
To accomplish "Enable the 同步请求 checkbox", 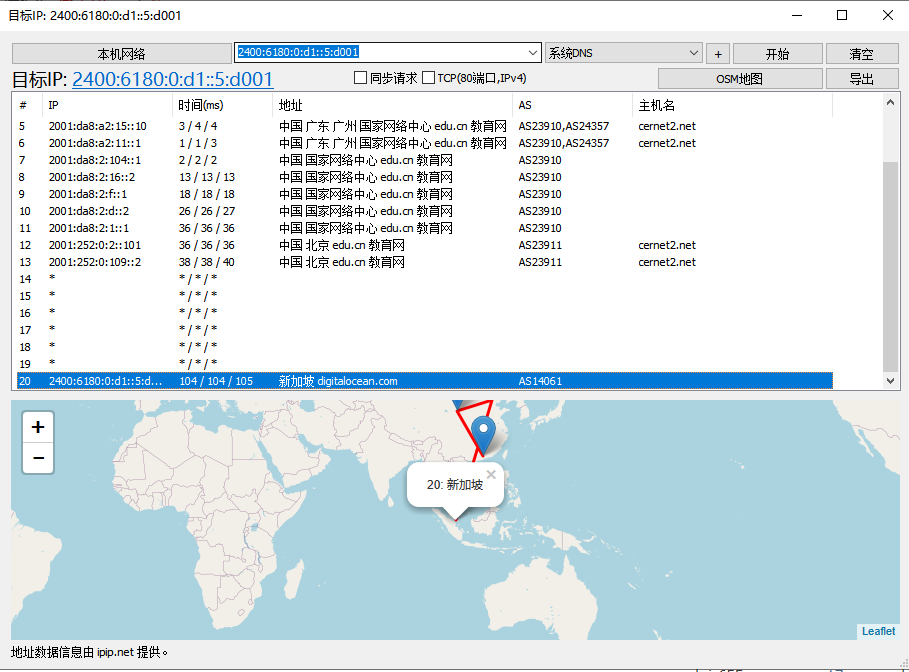I will click(362, 78).
